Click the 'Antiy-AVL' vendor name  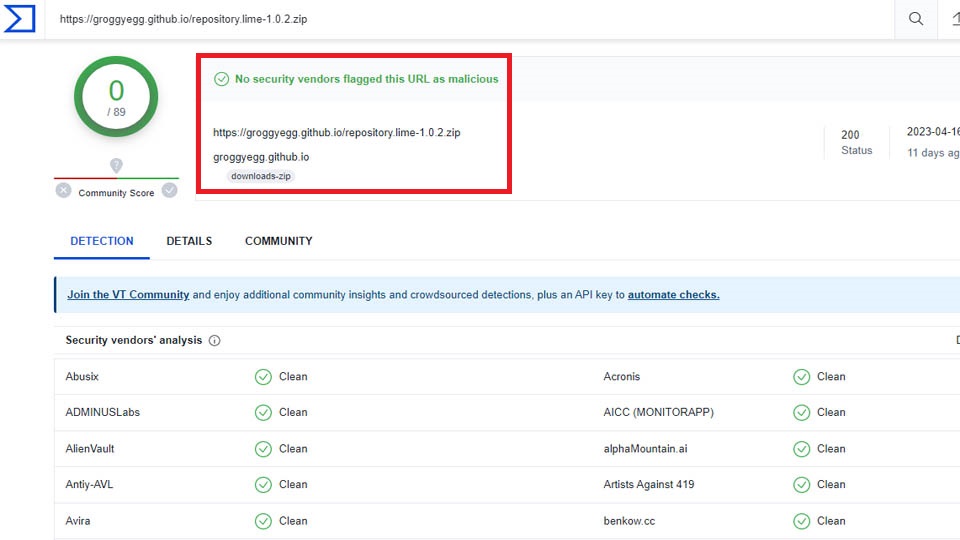click(x=89, y=484)
